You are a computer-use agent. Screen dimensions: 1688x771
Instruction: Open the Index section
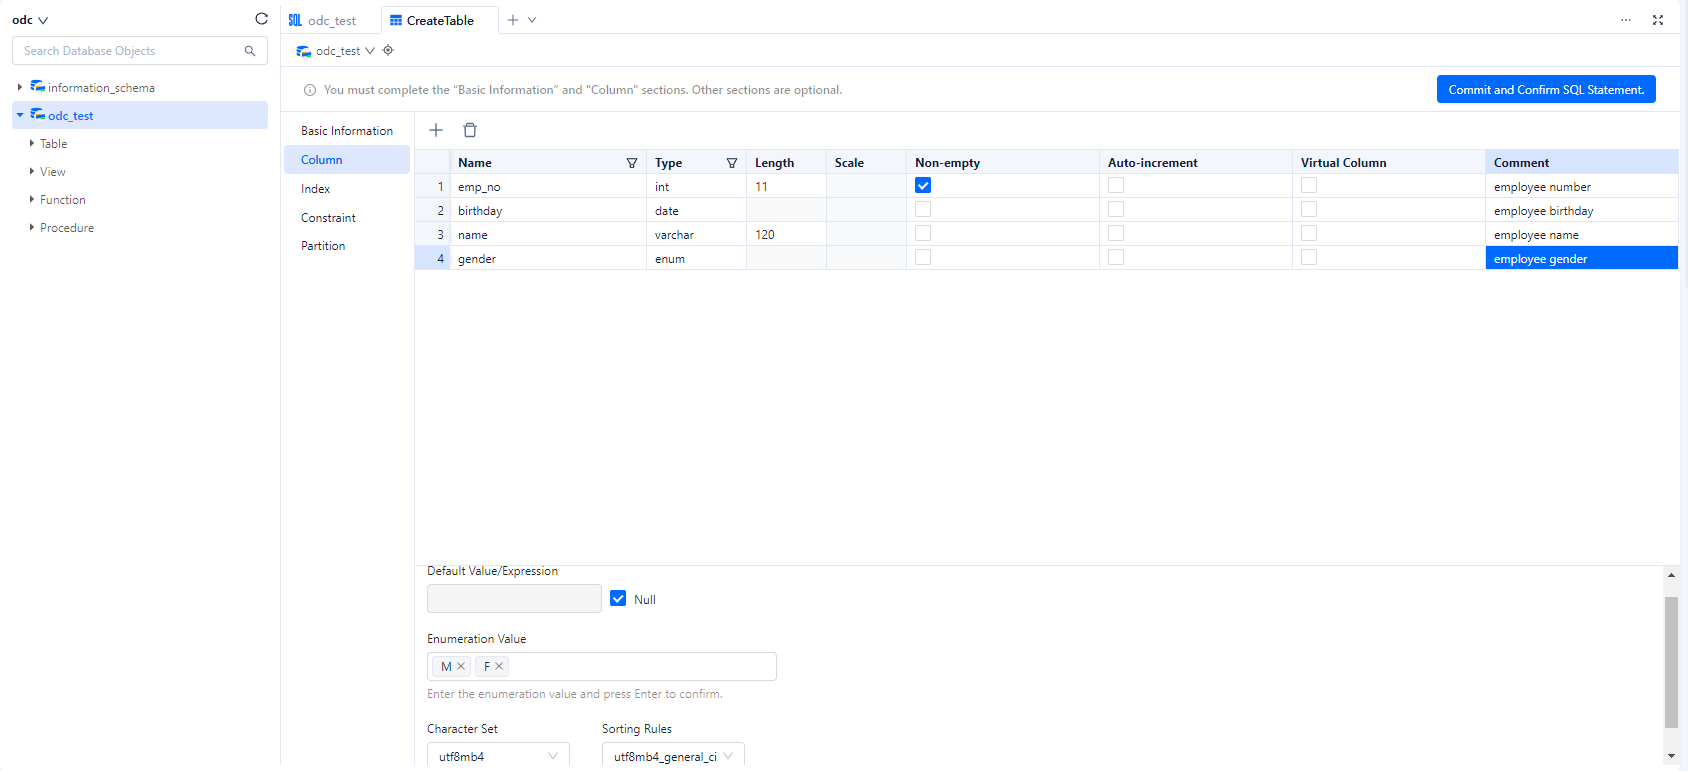pyautogui.click(x=316, y=189)
